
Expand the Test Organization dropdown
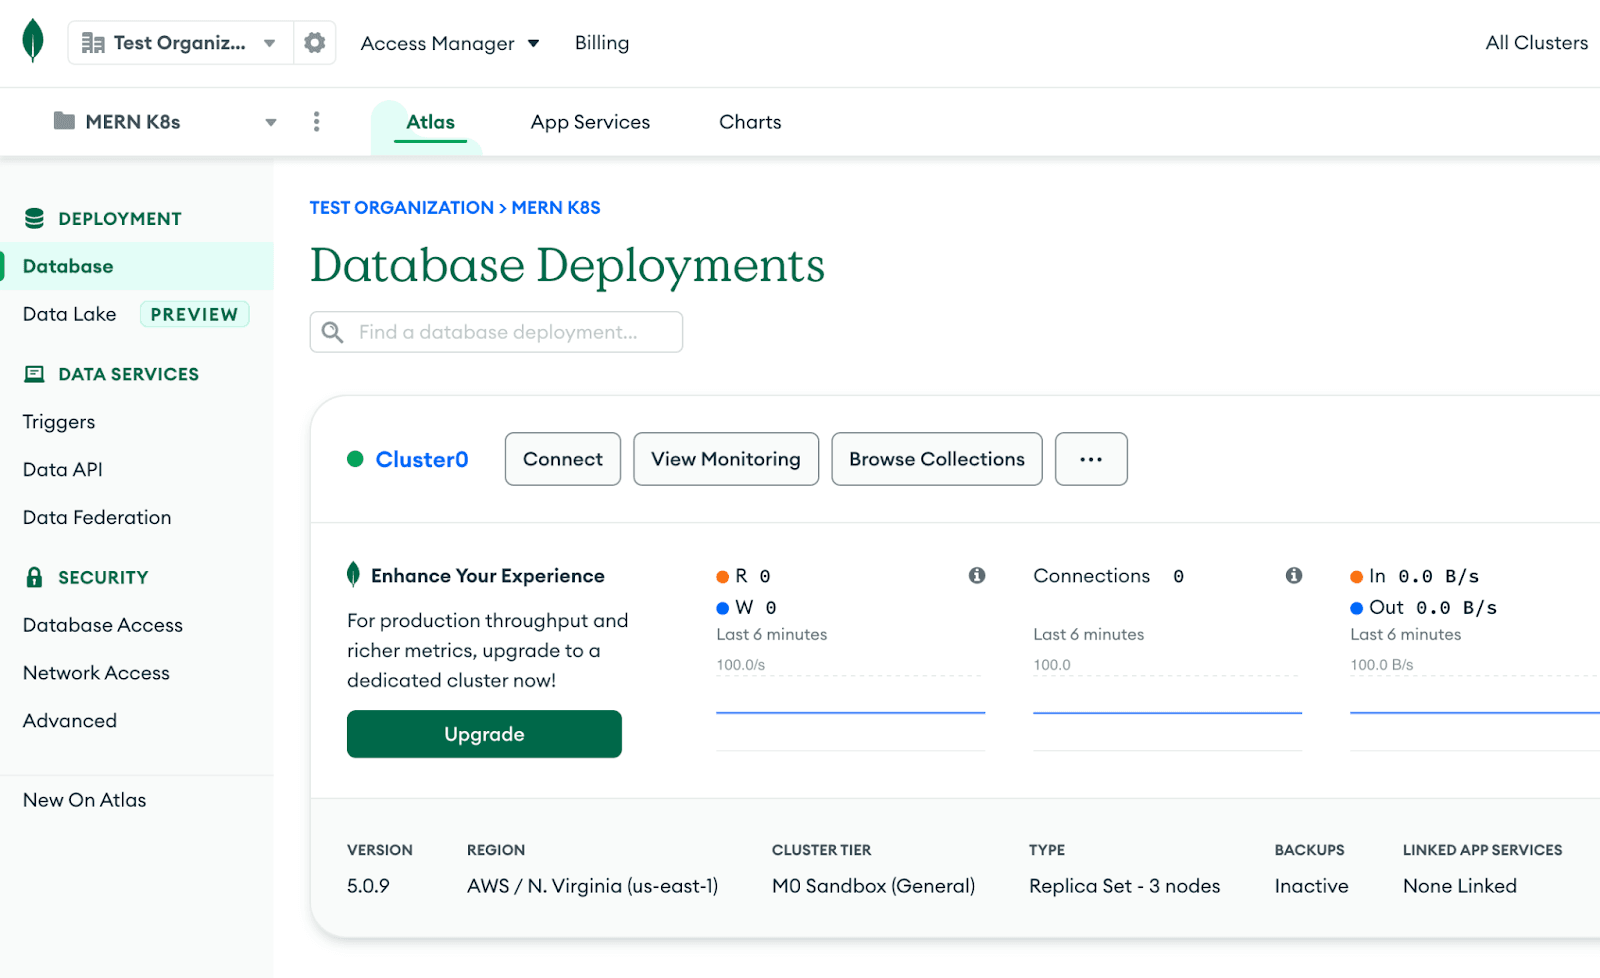pos(181,43)
